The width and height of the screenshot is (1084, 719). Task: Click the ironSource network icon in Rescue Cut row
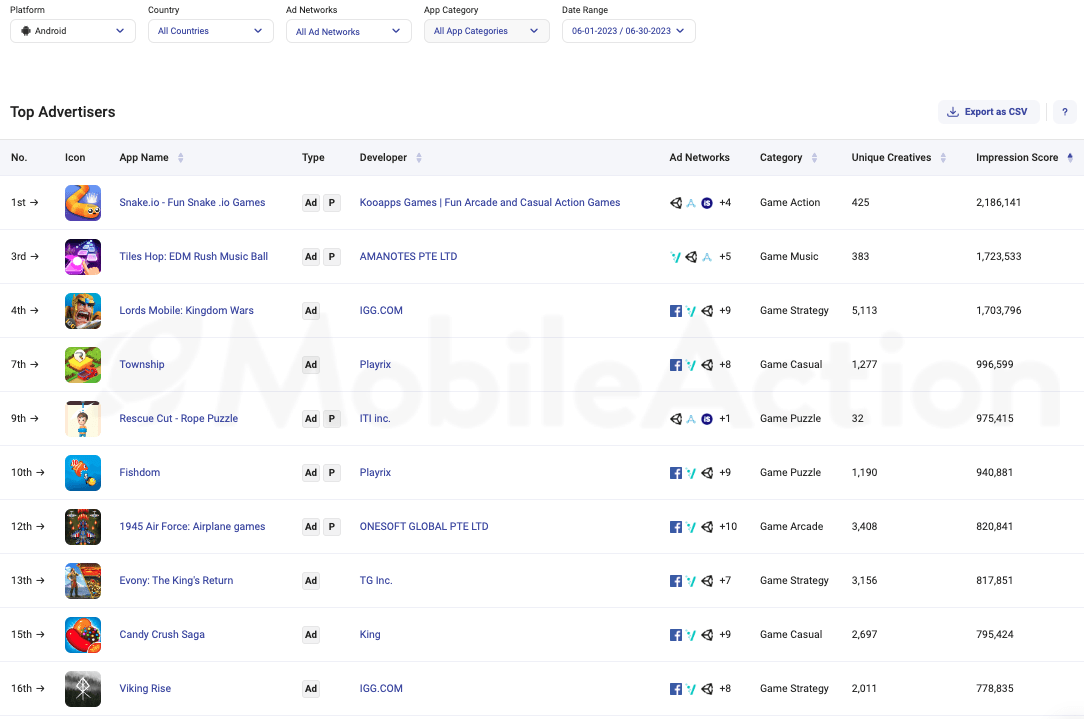[707, 419]
